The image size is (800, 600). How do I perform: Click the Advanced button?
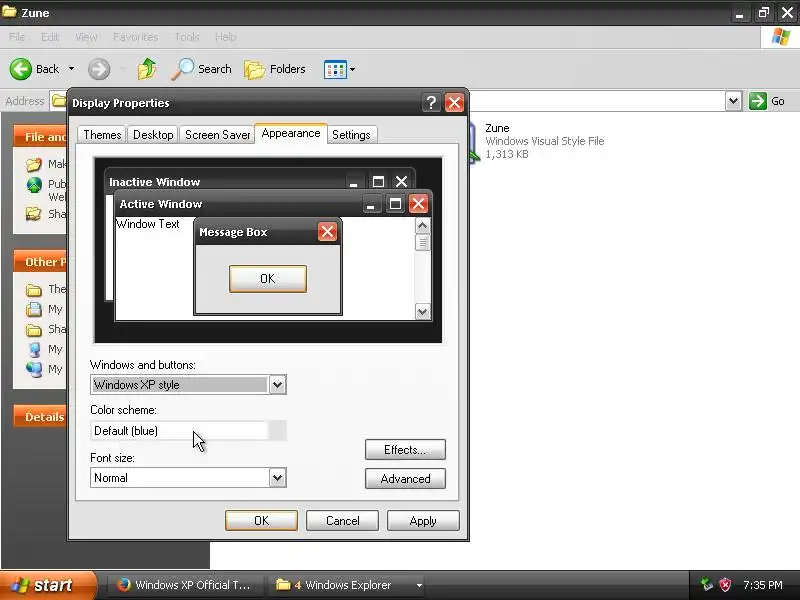pos(405,479)
